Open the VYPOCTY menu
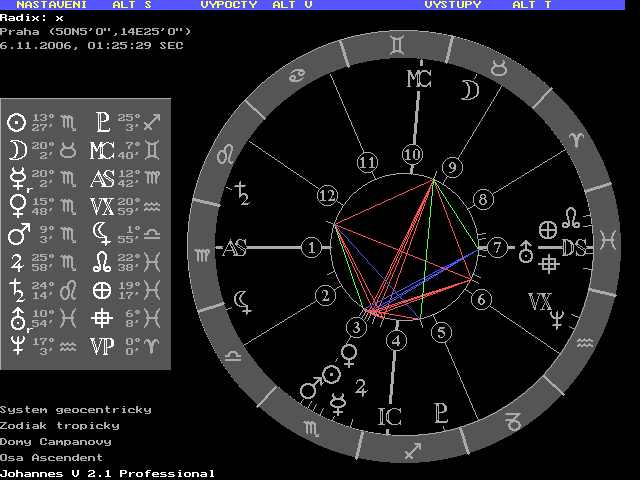Viewport: 640px width, 480px height. pos(229,5)
